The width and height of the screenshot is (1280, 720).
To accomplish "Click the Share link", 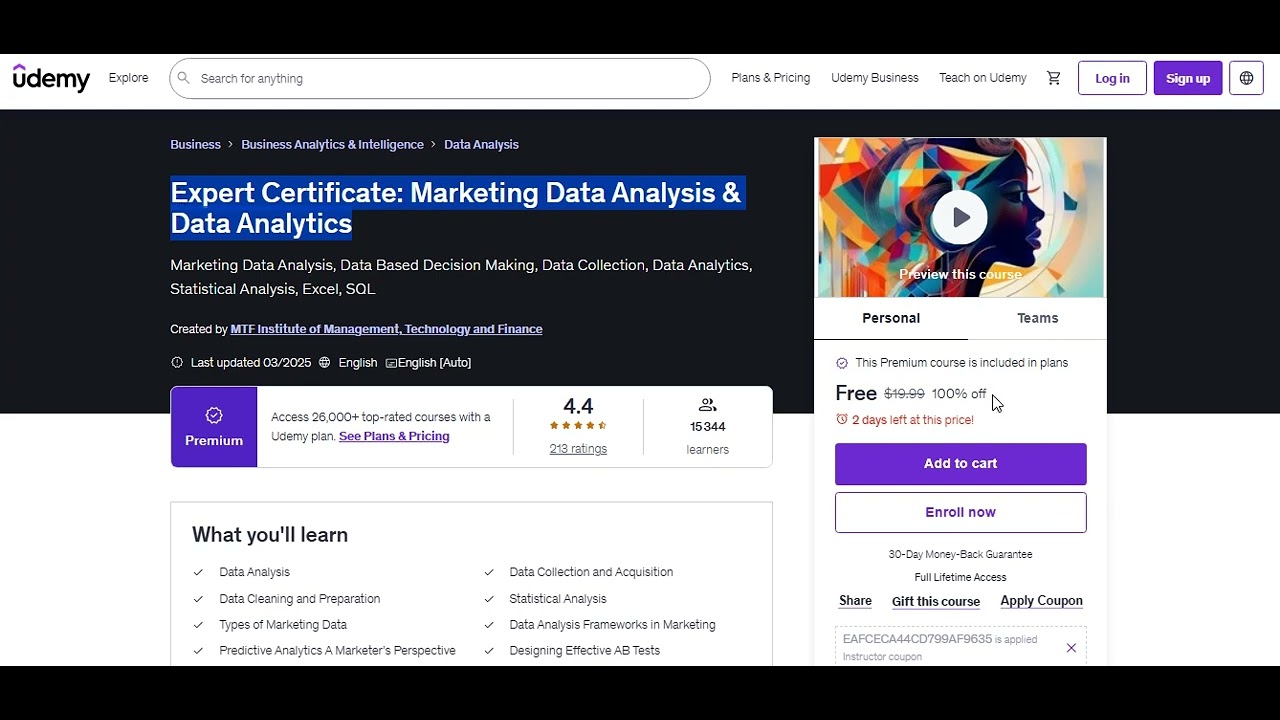I will [x=855, y=601].
